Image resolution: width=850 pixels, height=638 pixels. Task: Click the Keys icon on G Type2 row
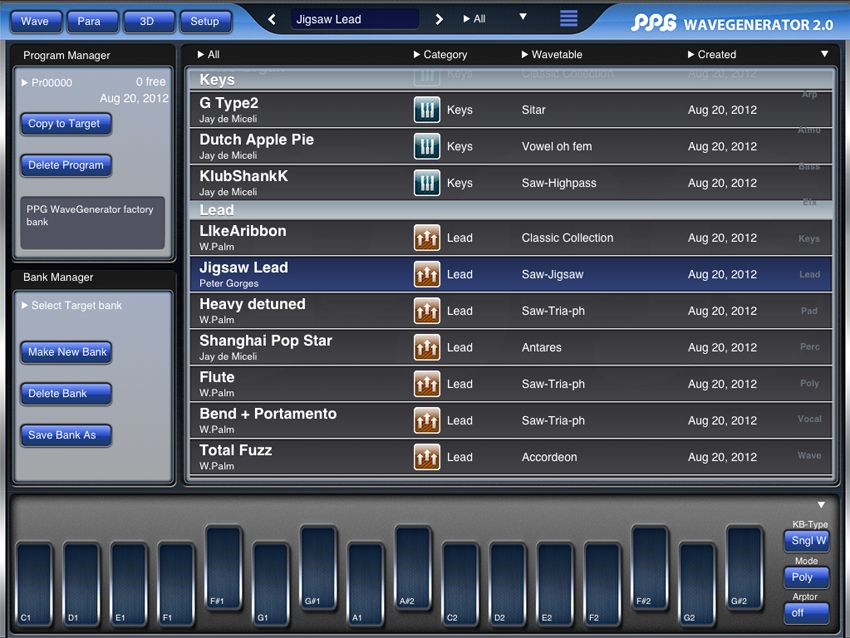[427, 110]
